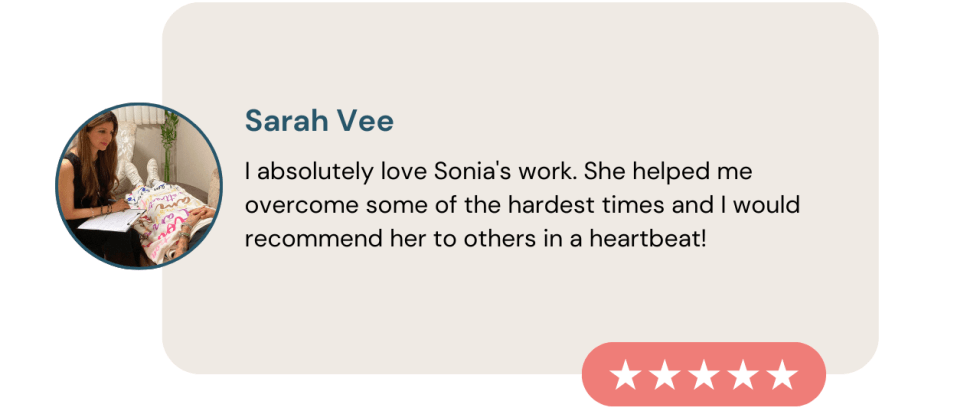The width and height of the screenshot is (980, 411).
Task: Click the first star in the rating
Action: 626,375
